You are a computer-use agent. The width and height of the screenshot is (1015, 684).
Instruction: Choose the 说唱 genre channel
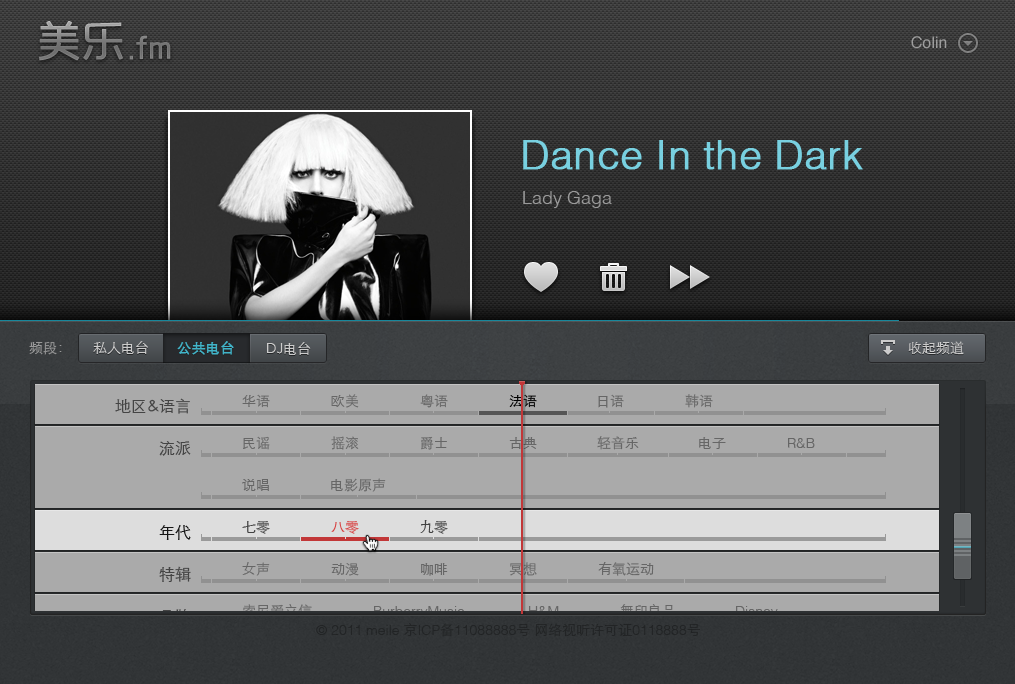(256, 485)
